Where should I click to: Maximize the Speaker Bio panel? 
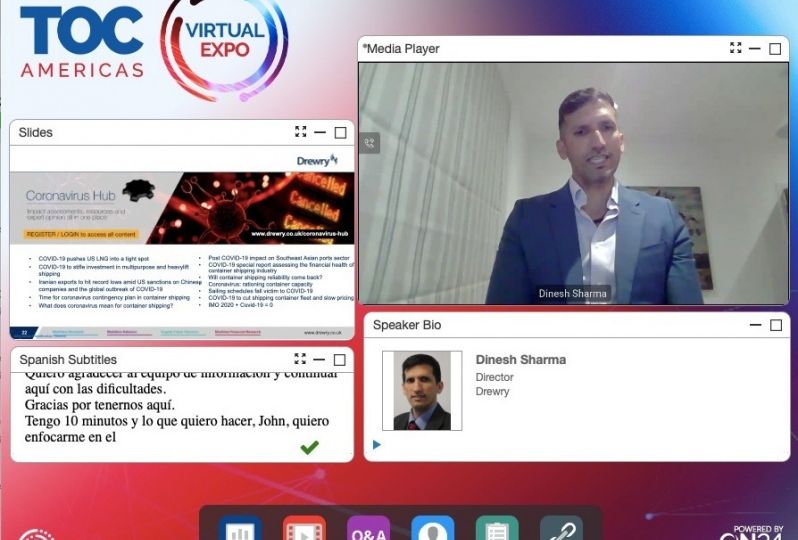click(x=776, y=325)
